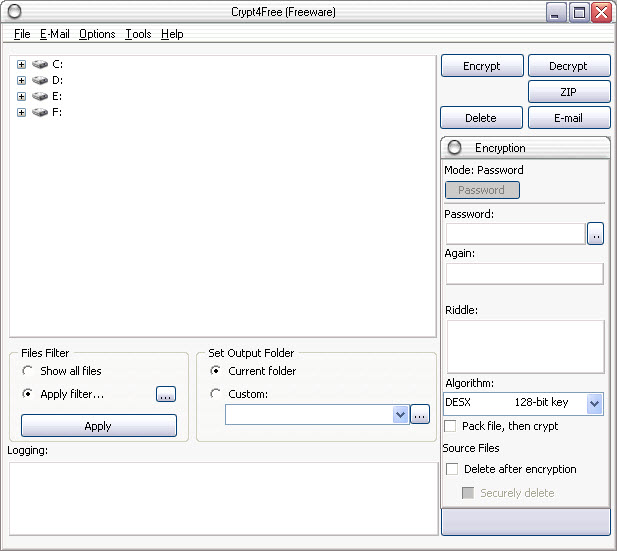This screenshot has height=551, width=617.
Task: Open the Tools menu
Action: click(x=138, y=34)
